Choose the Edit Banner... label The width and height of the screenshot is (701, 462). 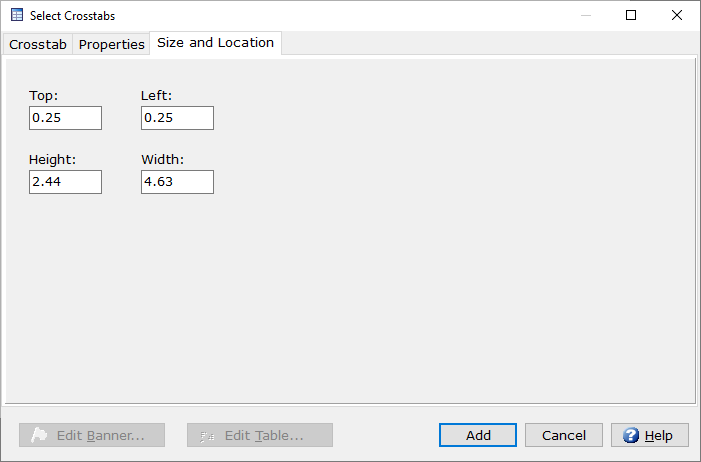coord(101,436)
